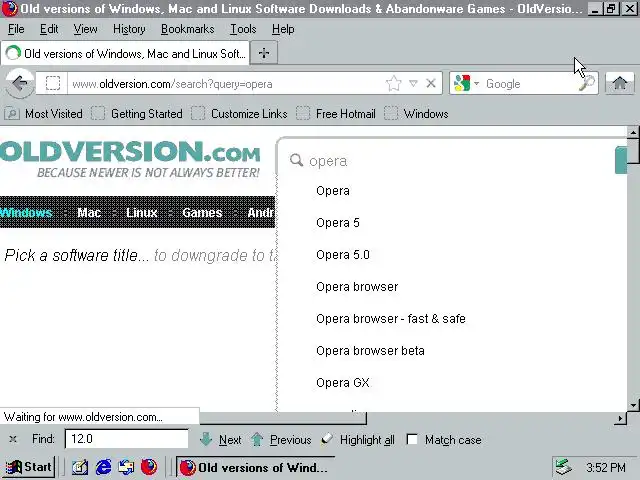Image resolution: width=640 pixels, height=480 pixels.
Task: Click the network system tray icon
Action: click(564, 467)
